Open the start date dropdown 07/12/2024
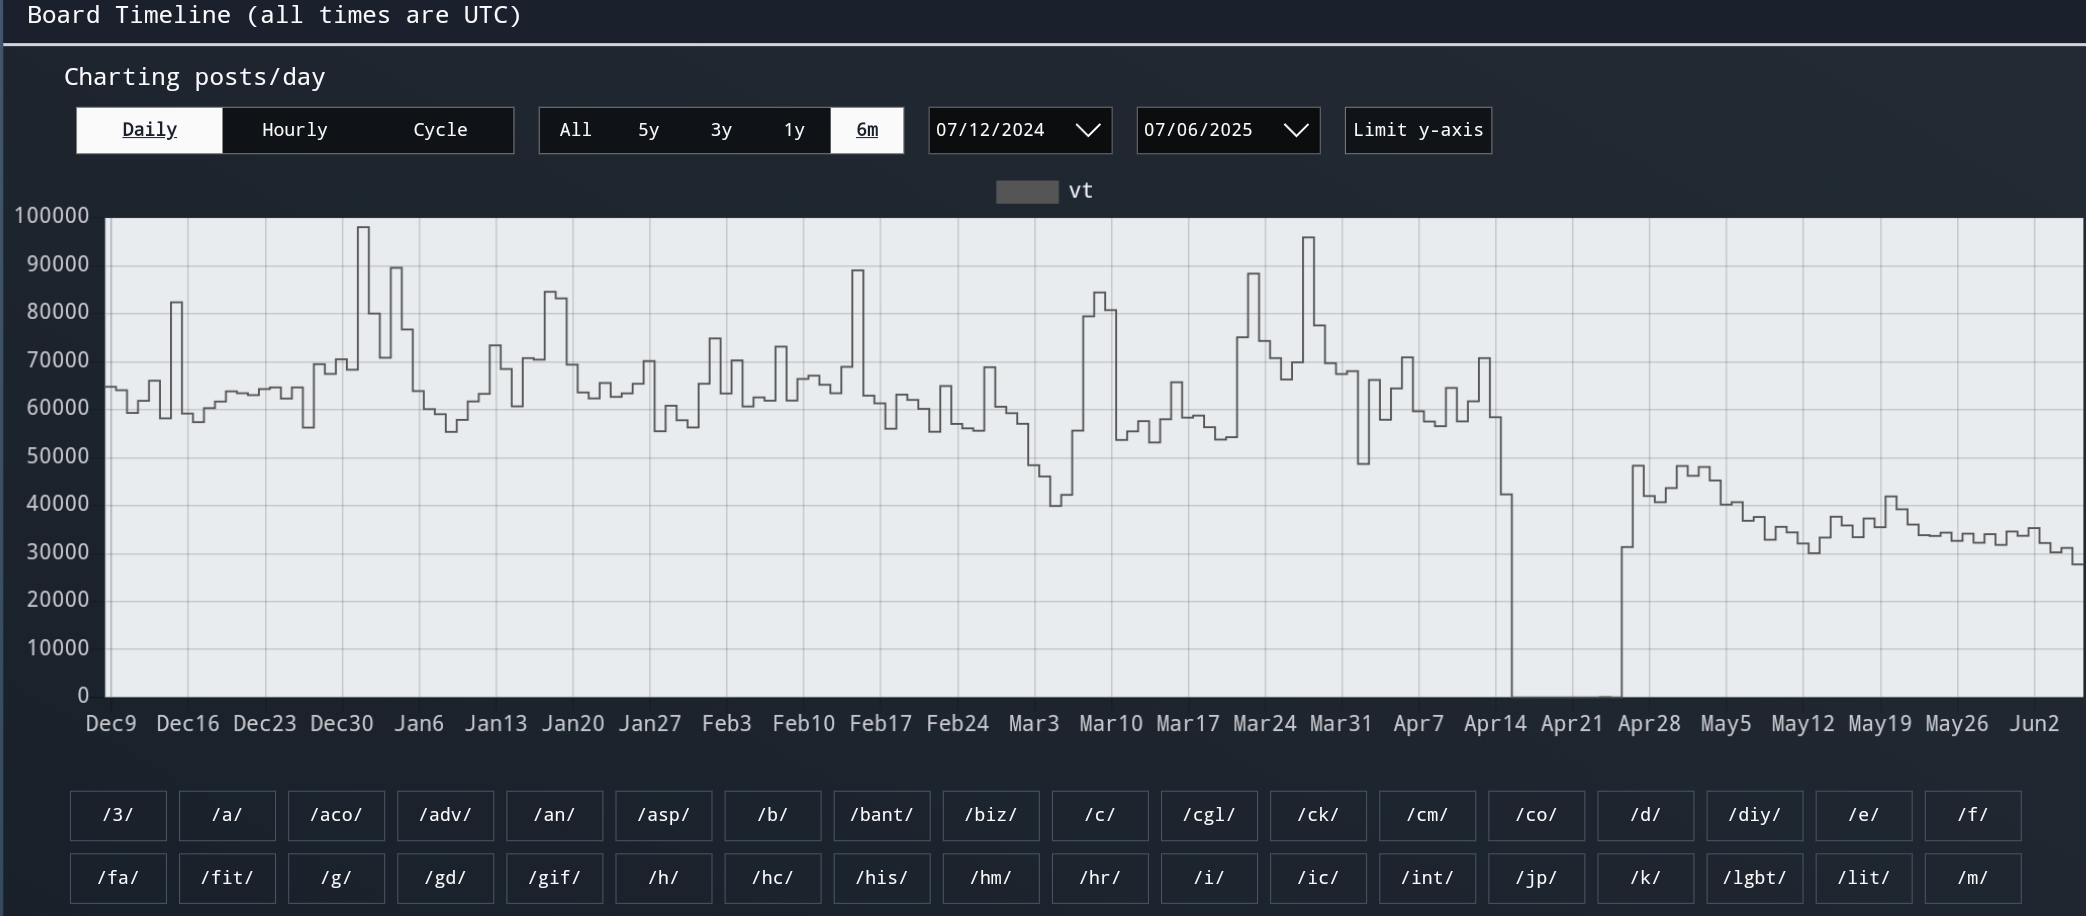Viewport: 2086px width, 916px height. (1019, 130)
